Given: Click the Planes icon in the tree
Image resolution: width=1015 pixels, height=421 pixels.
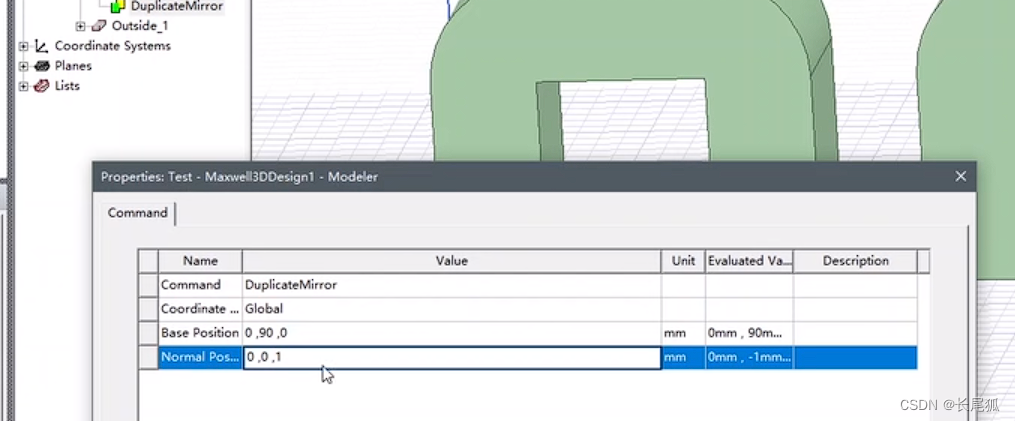Looking at the screenshot, I should [x=42, y=66].
